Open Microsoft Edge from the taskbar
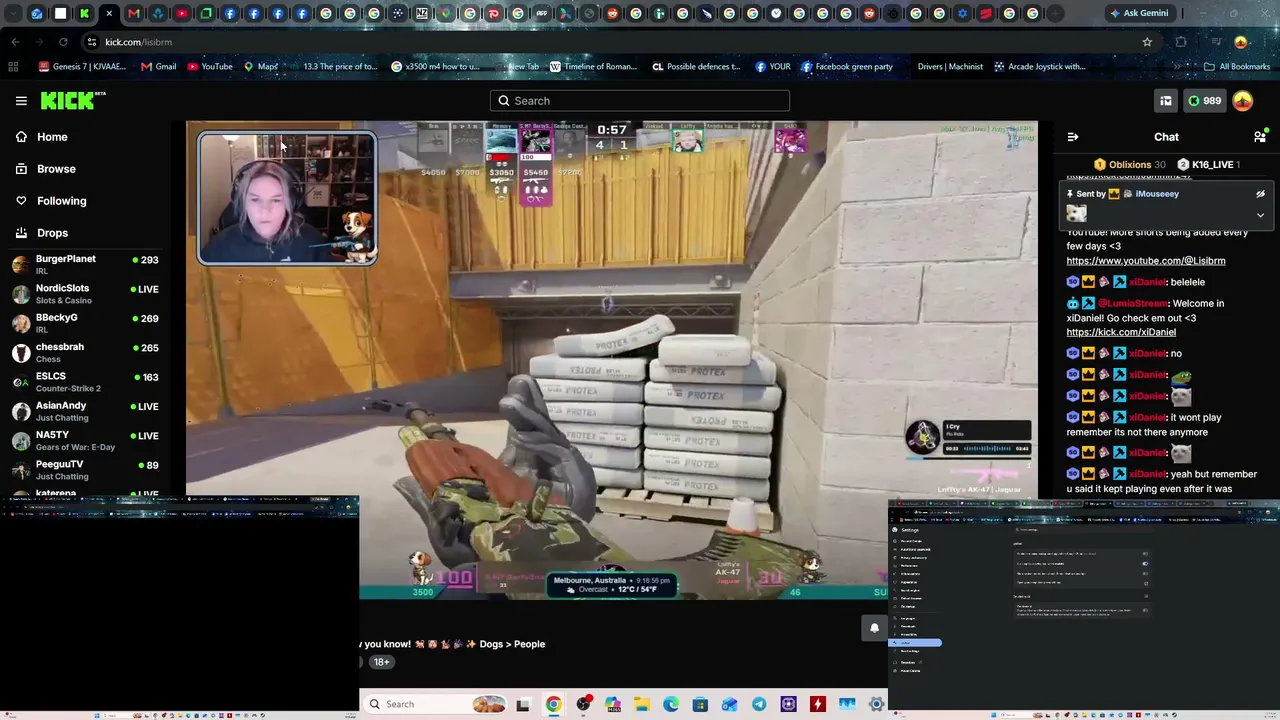This screenshot has width=1280, height=720. point(671,704)
